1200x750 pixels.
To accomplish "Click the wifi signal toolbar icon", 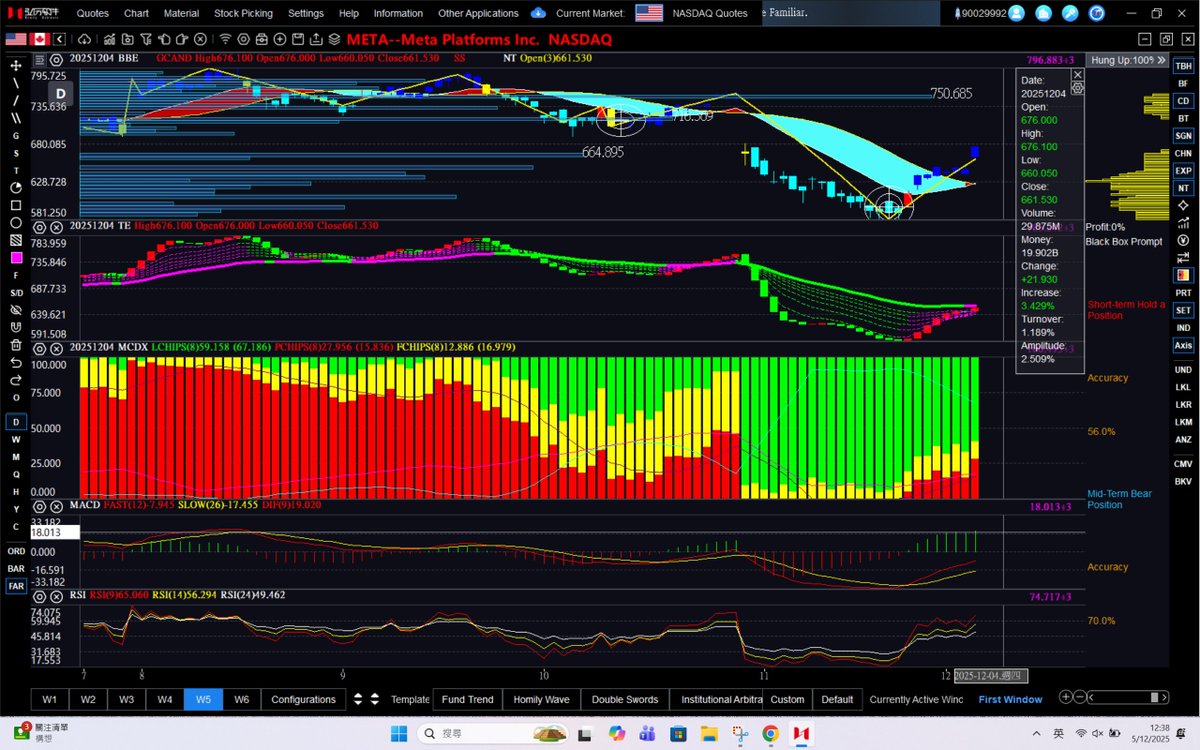I will (x=226, y=39).
